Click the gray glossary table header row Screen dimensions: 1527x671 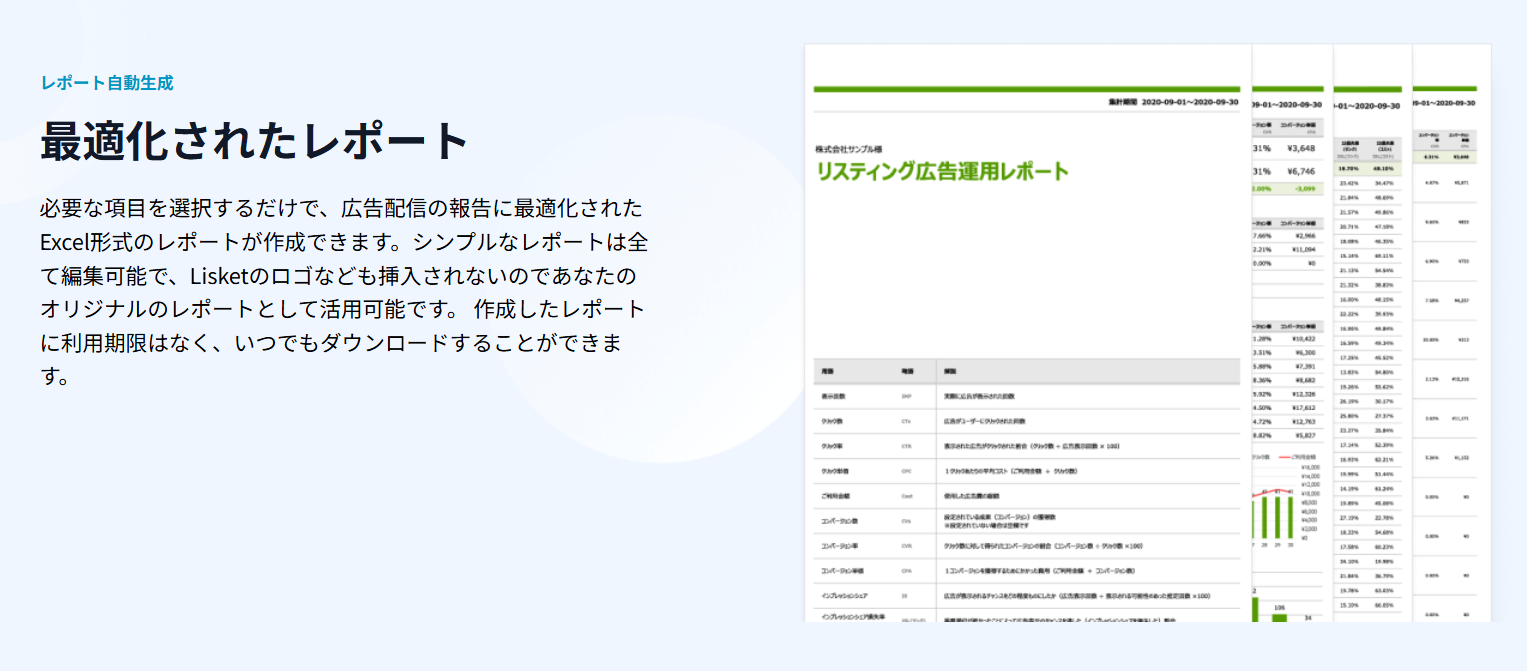tap(1027, 371)
